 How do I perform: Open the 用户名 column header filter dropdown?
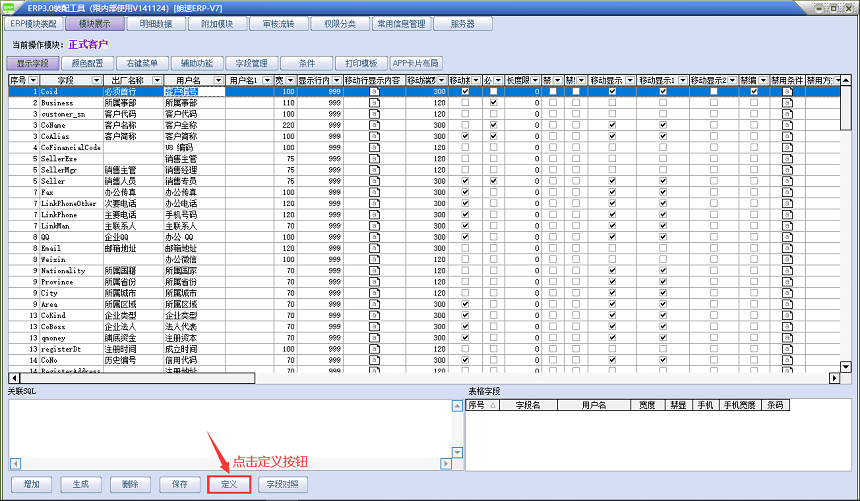(220, 80)
